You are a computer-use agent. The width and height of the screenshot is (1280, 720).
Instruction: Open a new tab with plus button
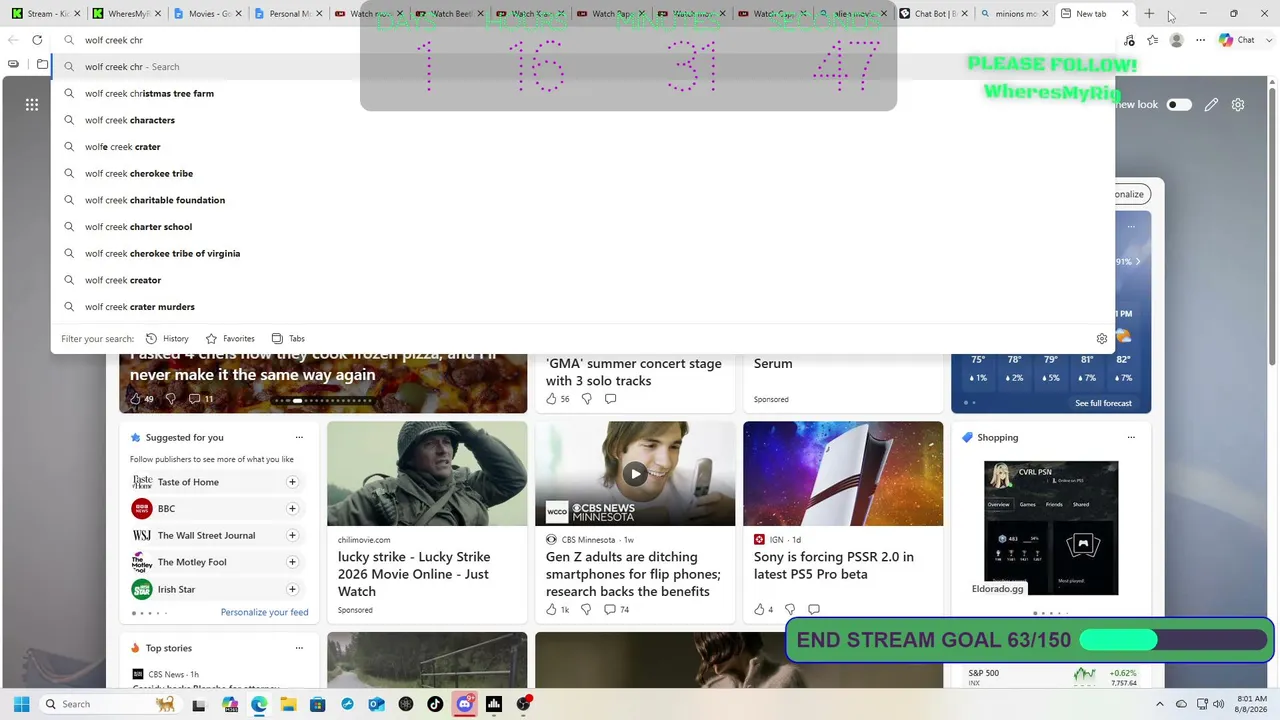coord(1149,14)
